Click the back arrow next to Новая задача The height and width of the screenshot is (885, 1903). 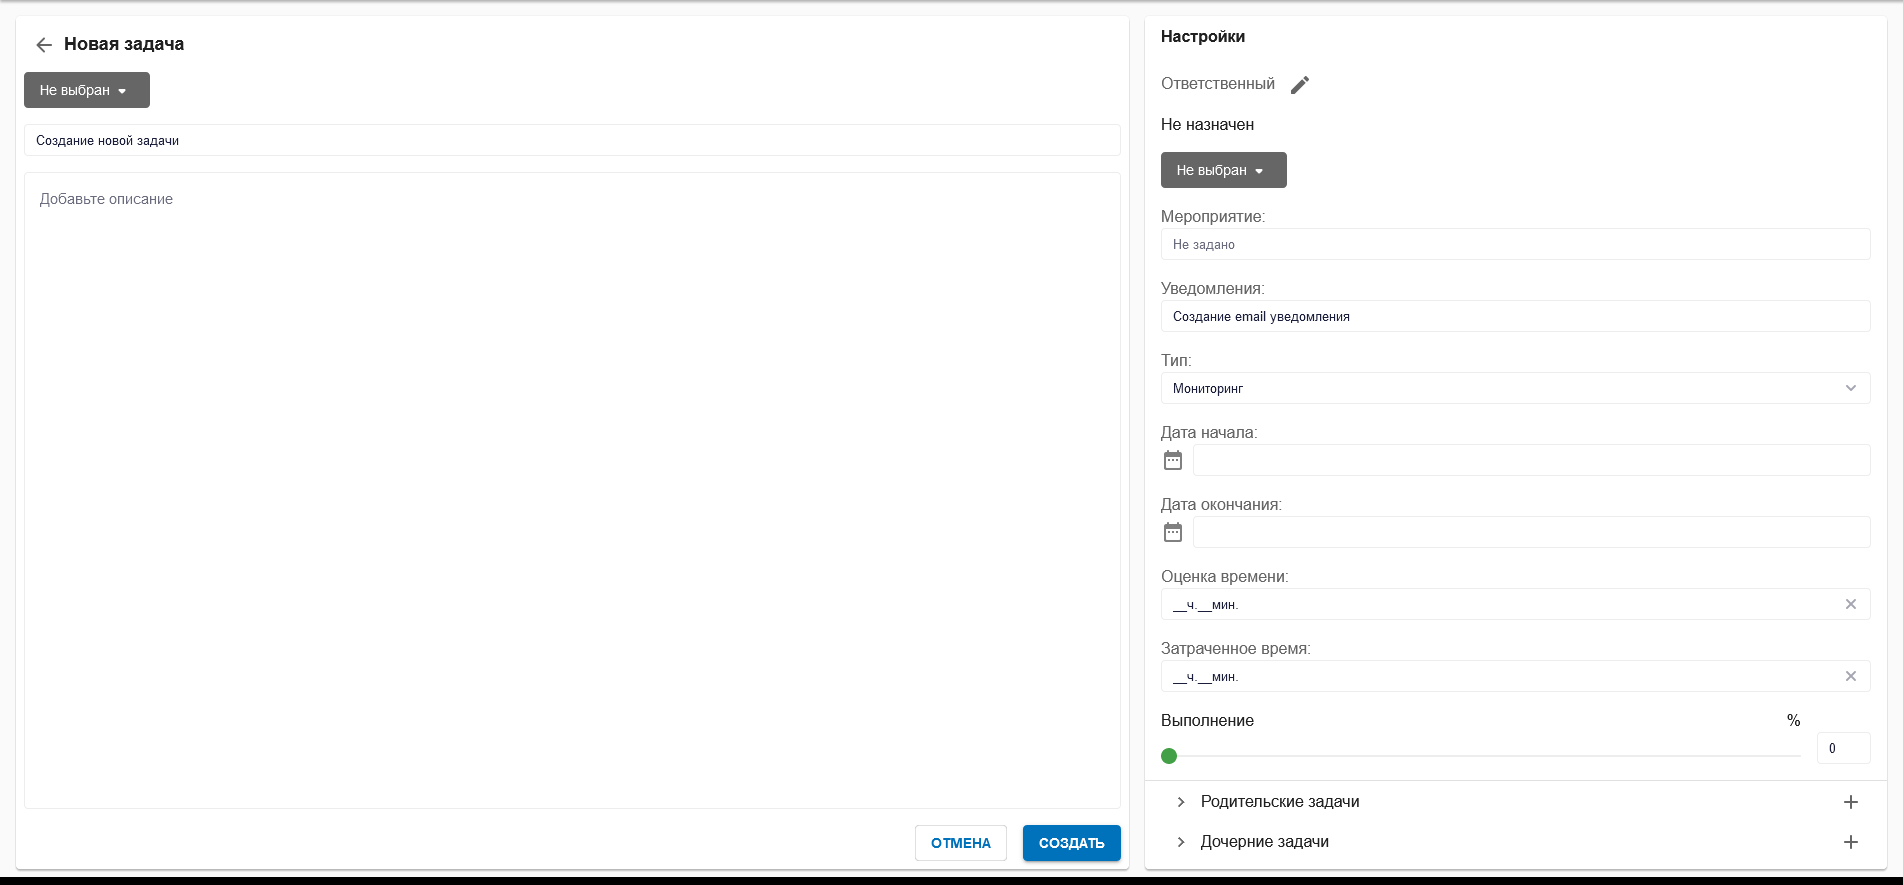43,45
